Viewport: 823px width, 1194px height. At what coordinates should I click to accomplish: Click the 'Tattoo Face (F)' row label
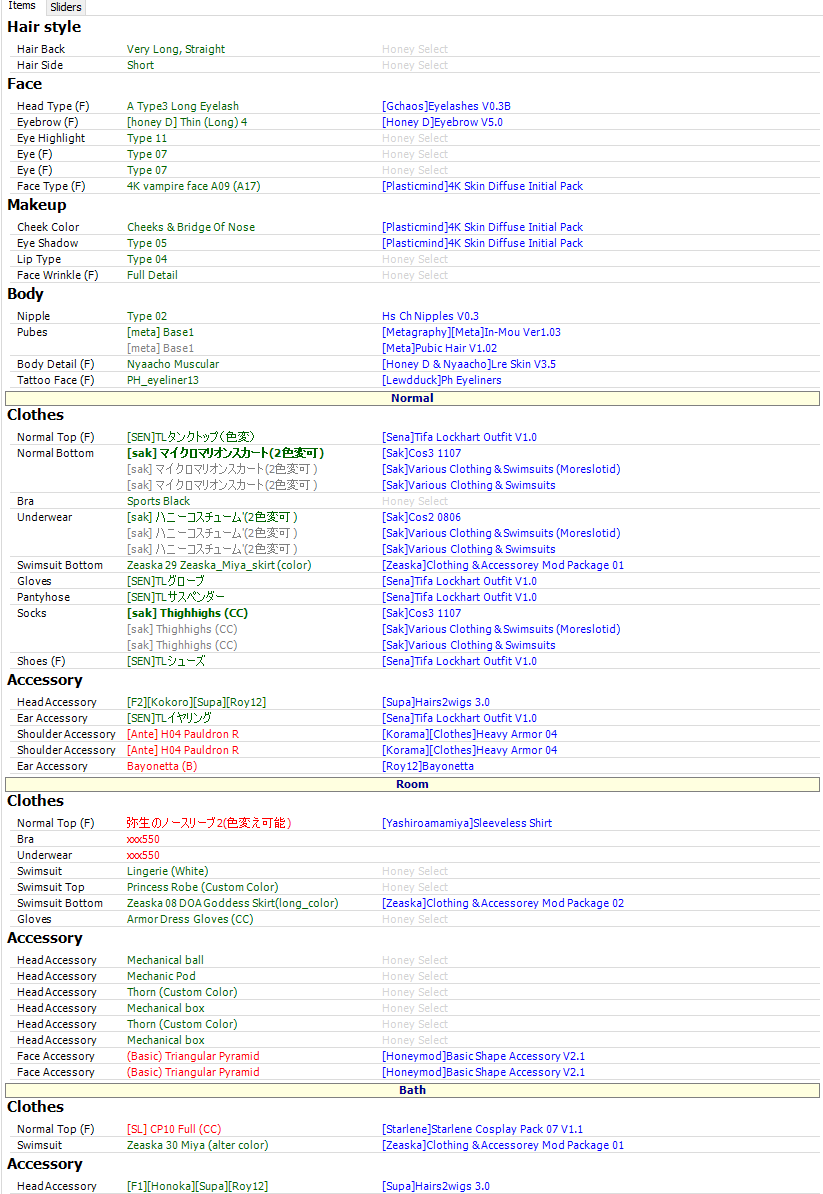click(56, 381)
